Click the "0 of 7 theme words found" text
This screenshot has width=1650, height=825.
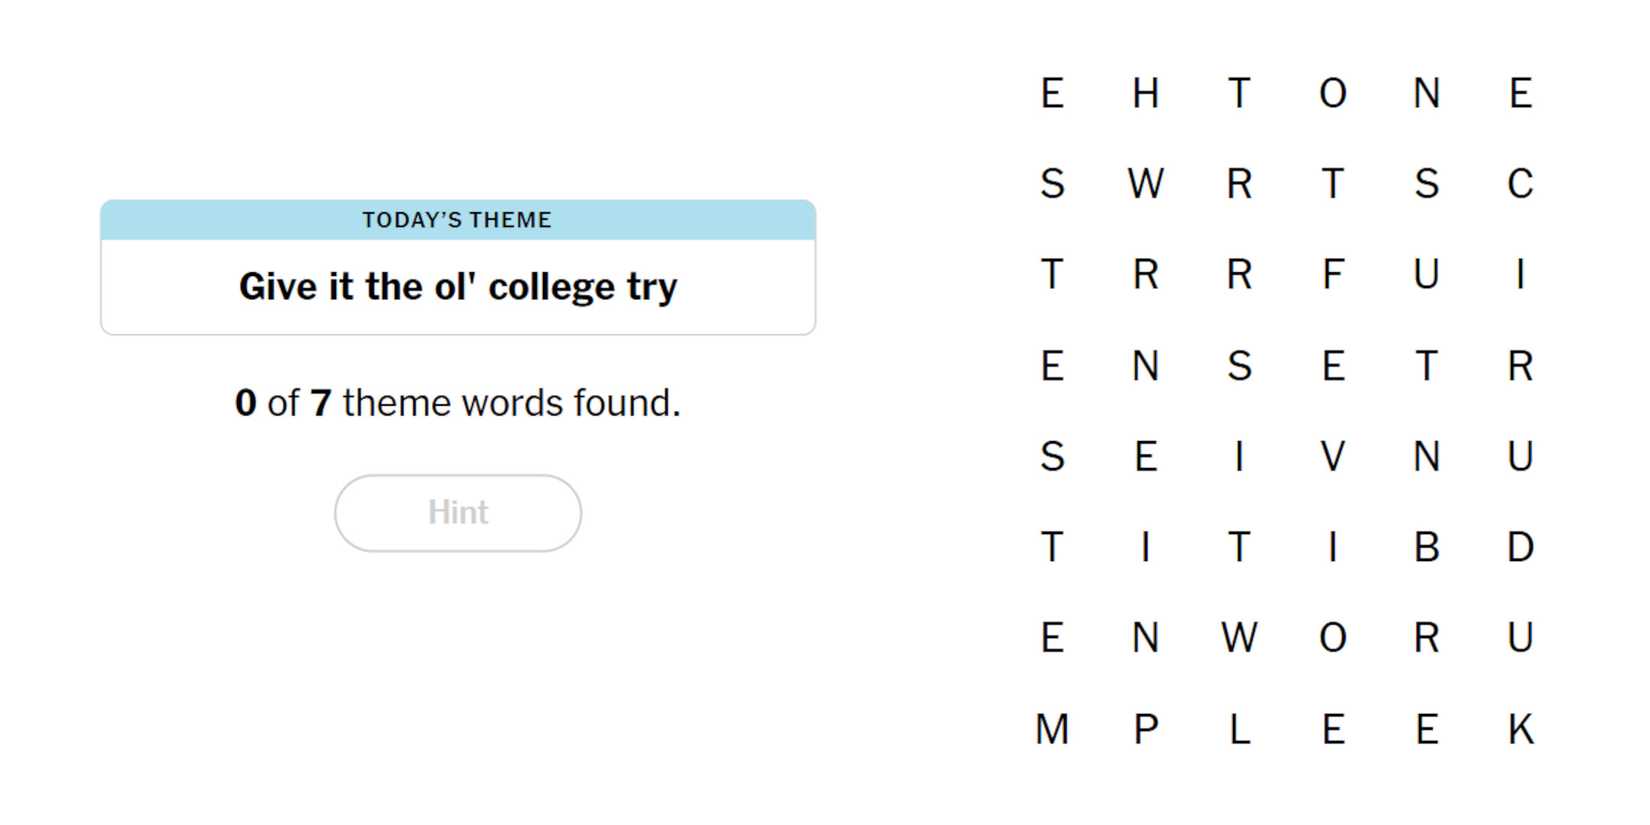coord(458,403)
